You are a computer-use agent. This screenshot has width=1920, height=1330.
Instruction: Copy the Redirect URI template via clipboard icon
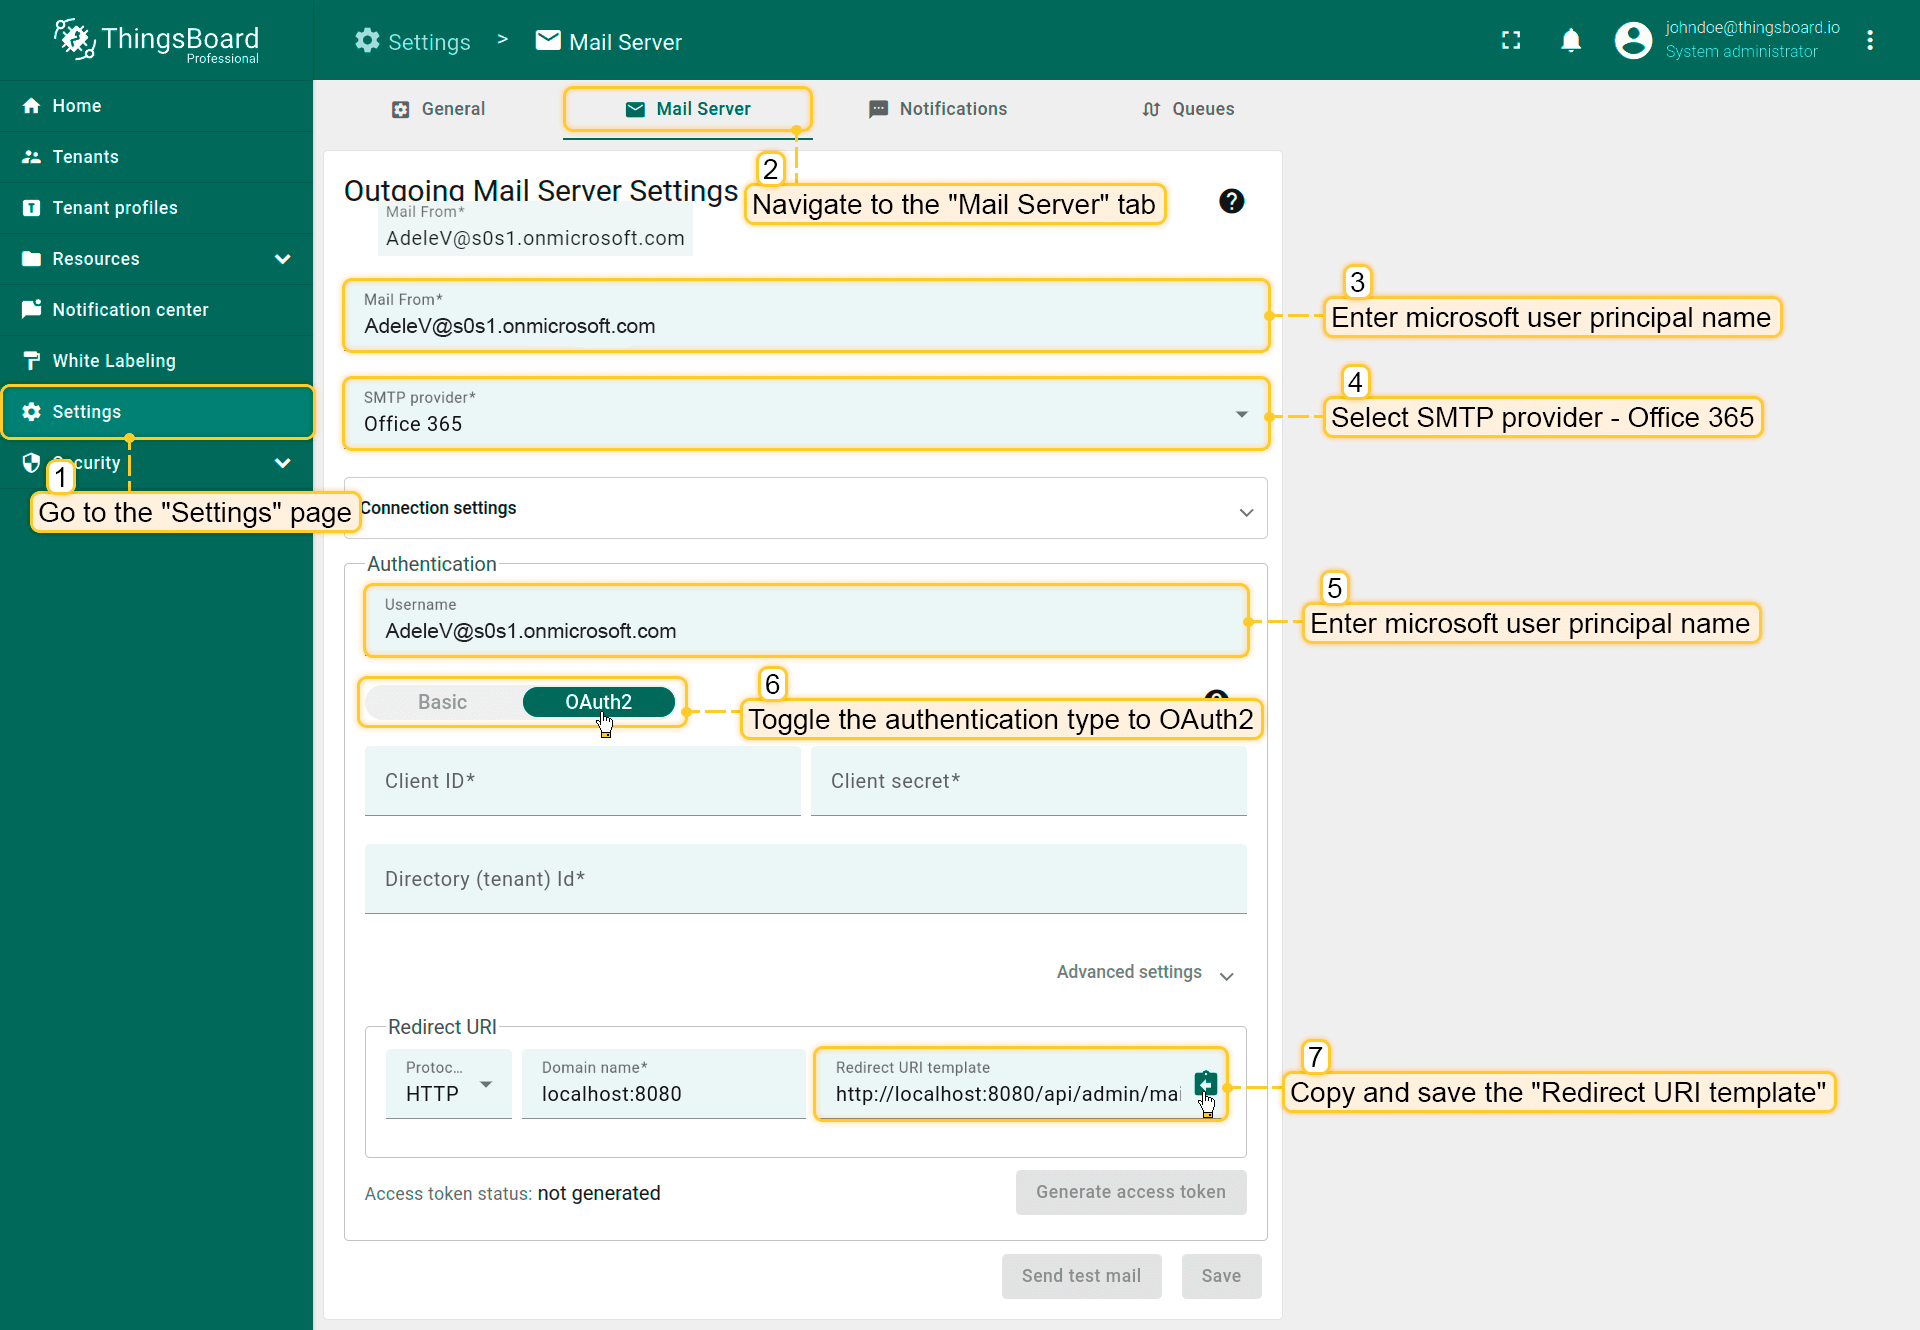tap(1205, 1084)
